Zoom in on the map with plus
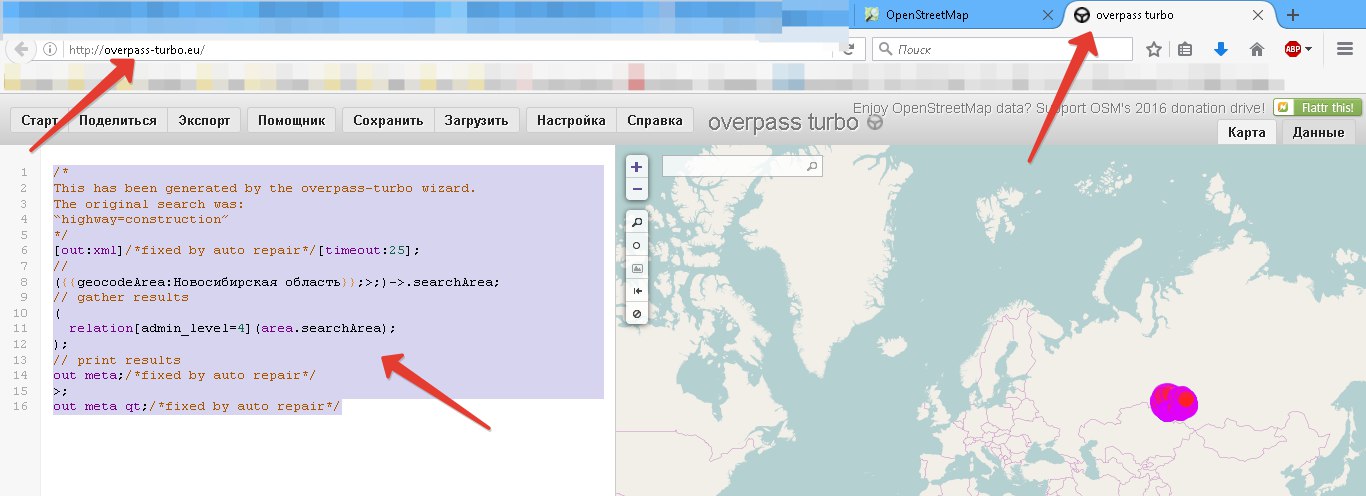 637,167
